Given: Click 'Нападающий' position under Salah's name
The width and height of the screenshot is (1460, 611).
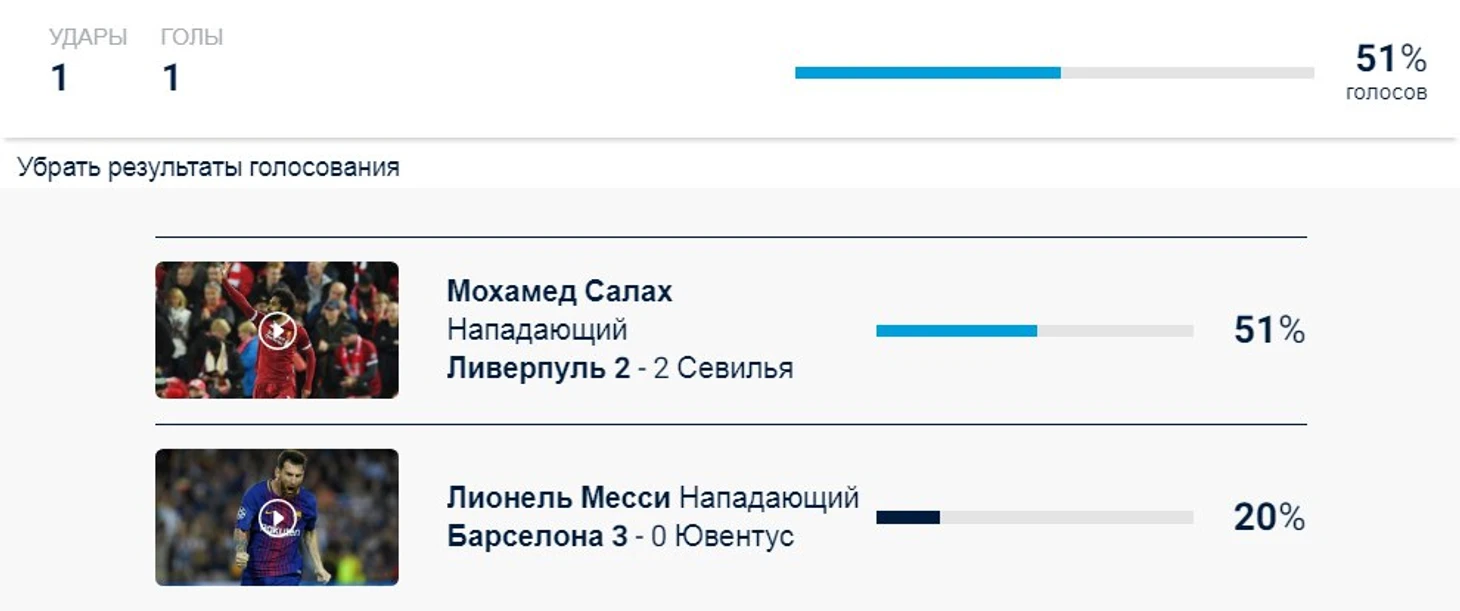Looking at the screenshot, I should pos(537,329).
